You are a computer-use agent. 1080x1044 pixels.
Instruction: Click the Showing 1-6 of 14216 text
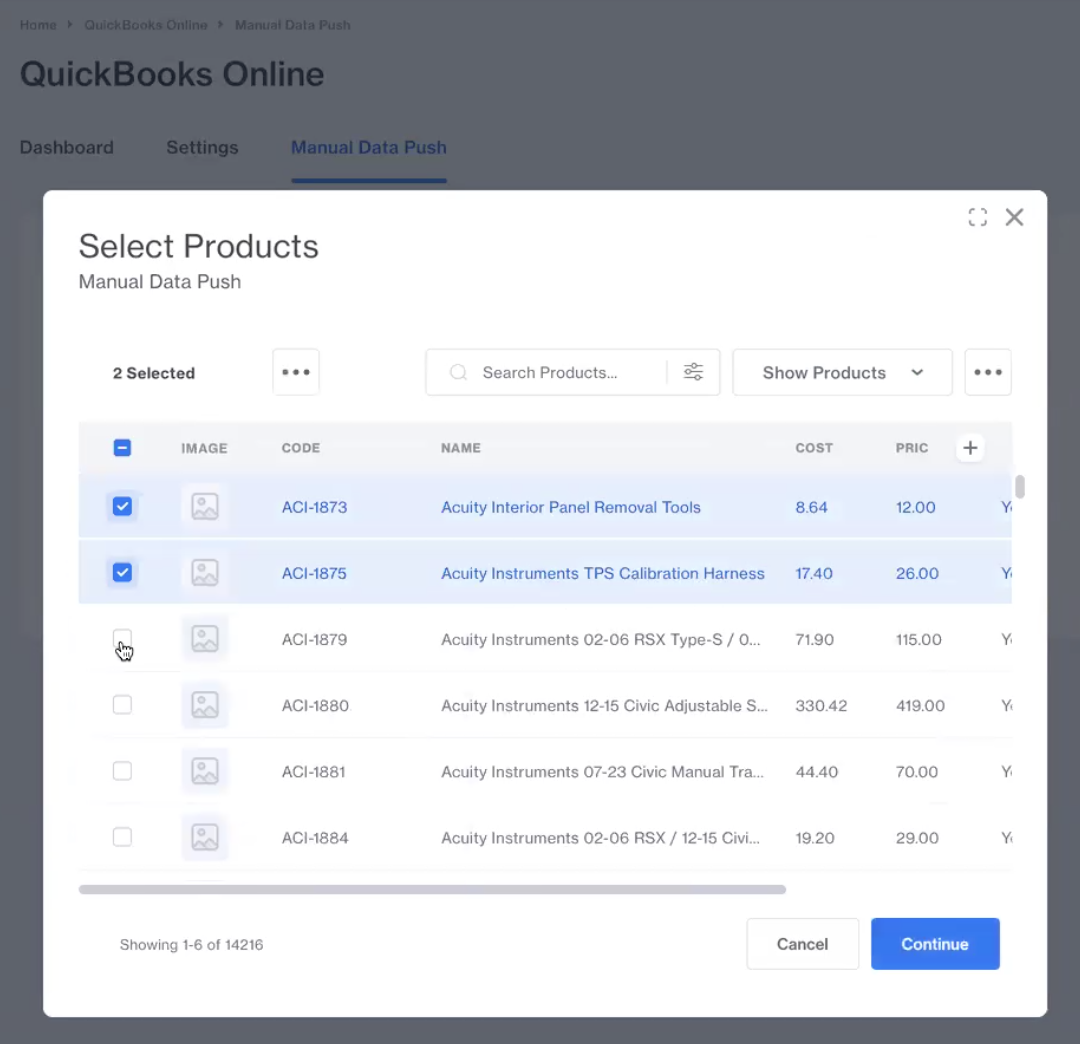pyautogui.click(x=191, y=944)
